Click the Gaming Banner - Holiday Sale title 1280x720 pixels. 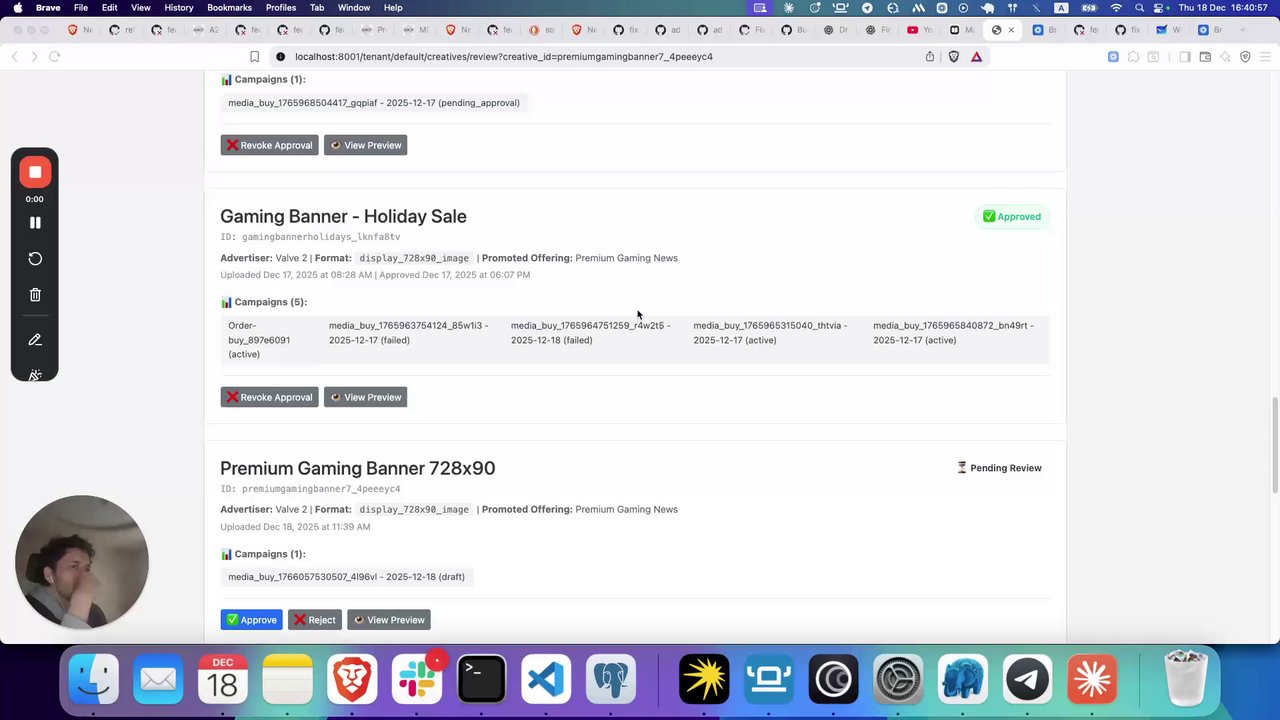343,216
